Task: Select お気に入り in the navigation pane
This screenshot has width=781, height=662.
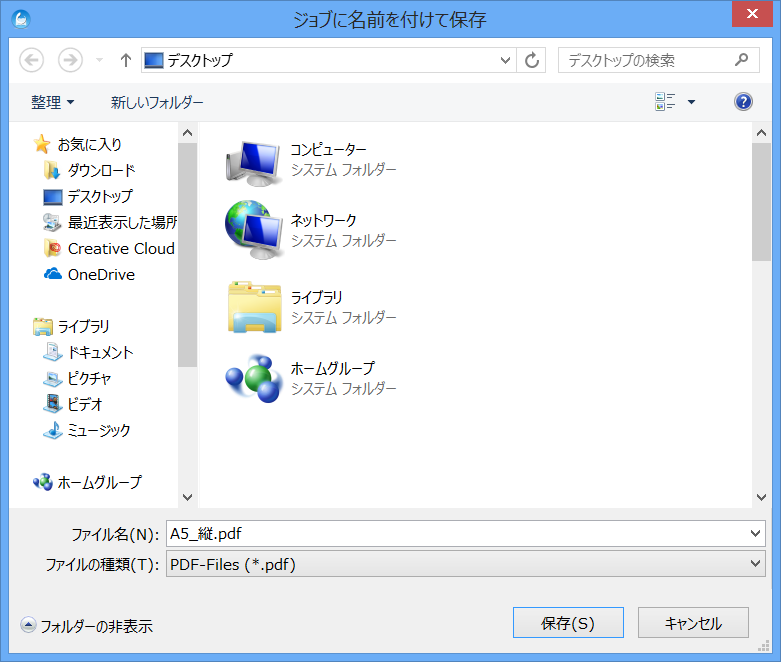Action: coord(90,144)
